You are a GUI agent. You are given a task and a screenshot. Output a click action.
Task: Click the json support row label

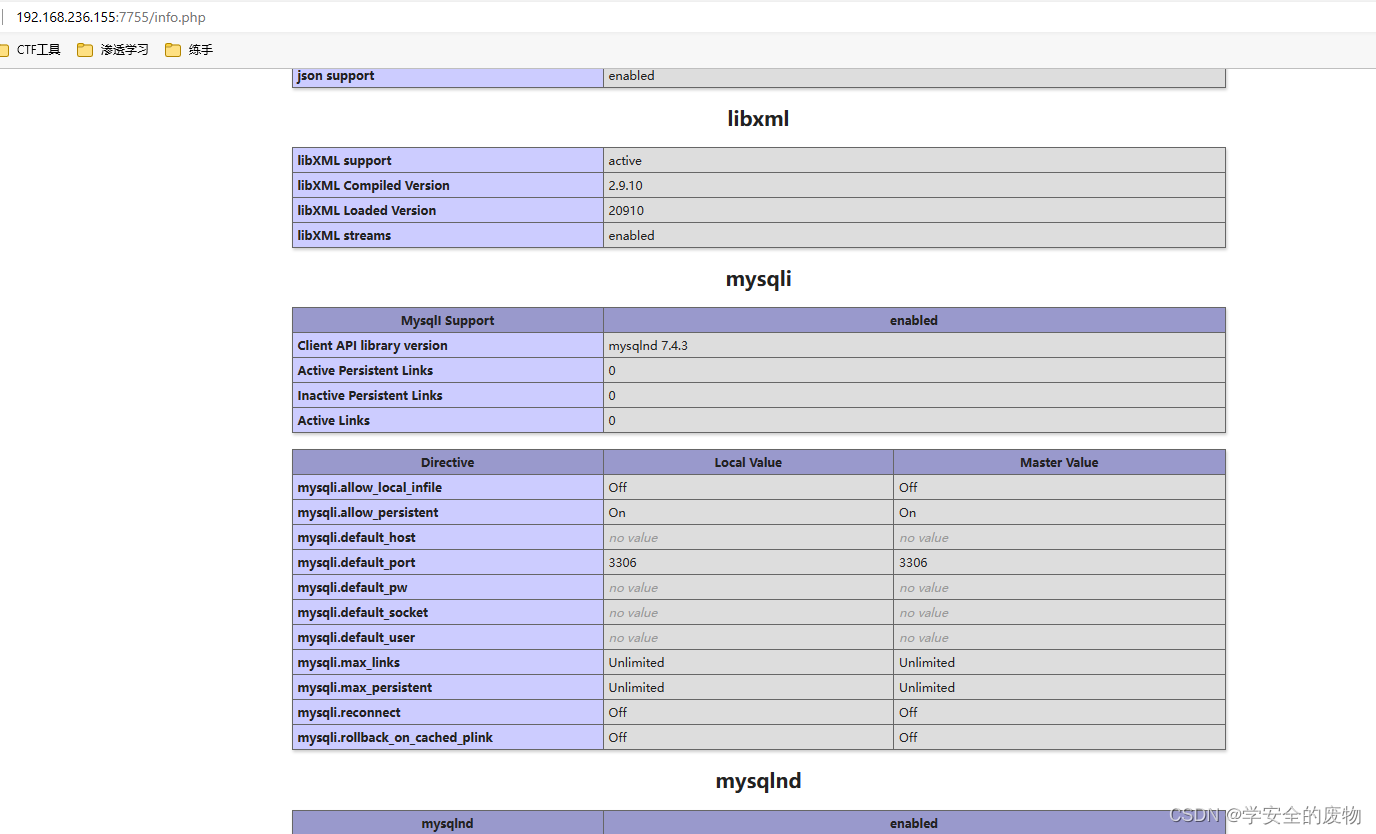(336, 75)
